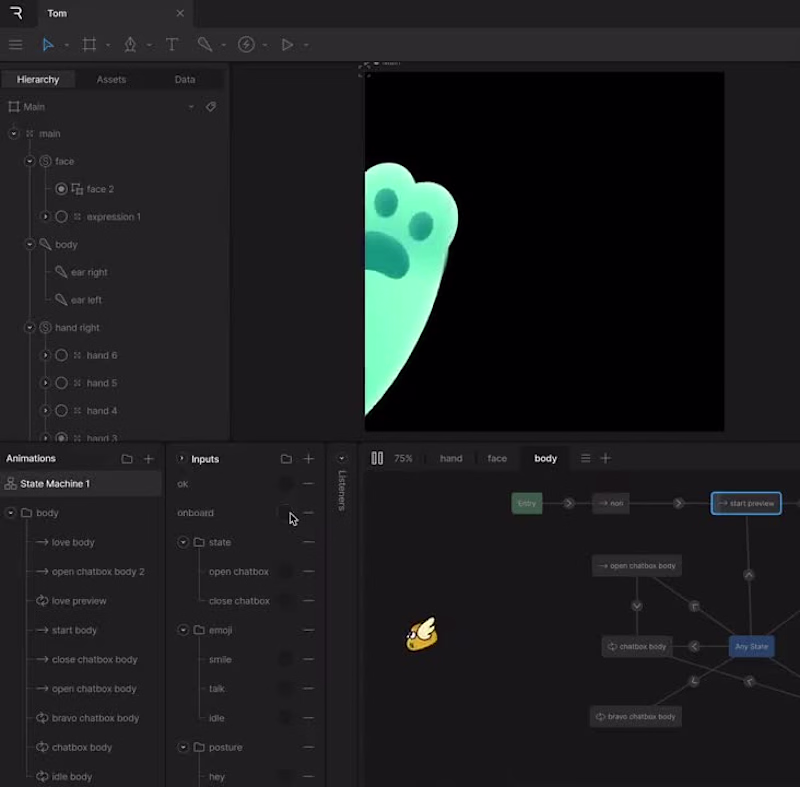Image resolution: width=800 pixels, height=787 pixels.
Task: Create a new folder in Inputs panel
Action: [286, 459]
